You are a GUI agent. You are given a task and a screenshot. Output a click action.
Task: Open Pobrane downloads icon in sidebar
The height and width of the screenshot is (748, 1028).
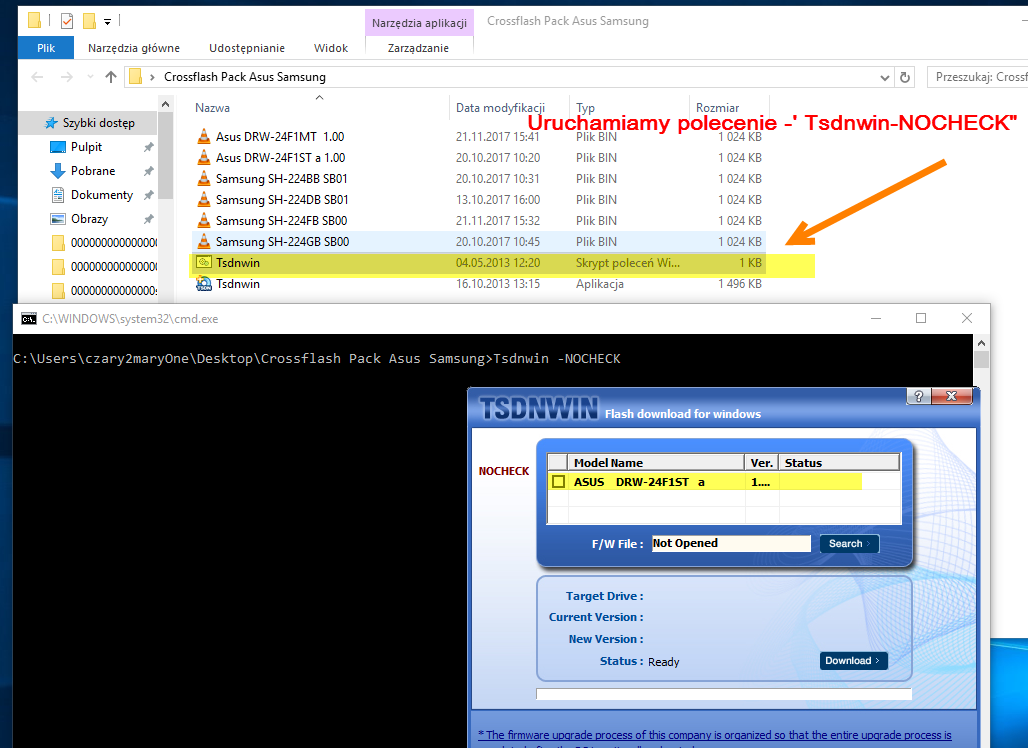point(58,170)
